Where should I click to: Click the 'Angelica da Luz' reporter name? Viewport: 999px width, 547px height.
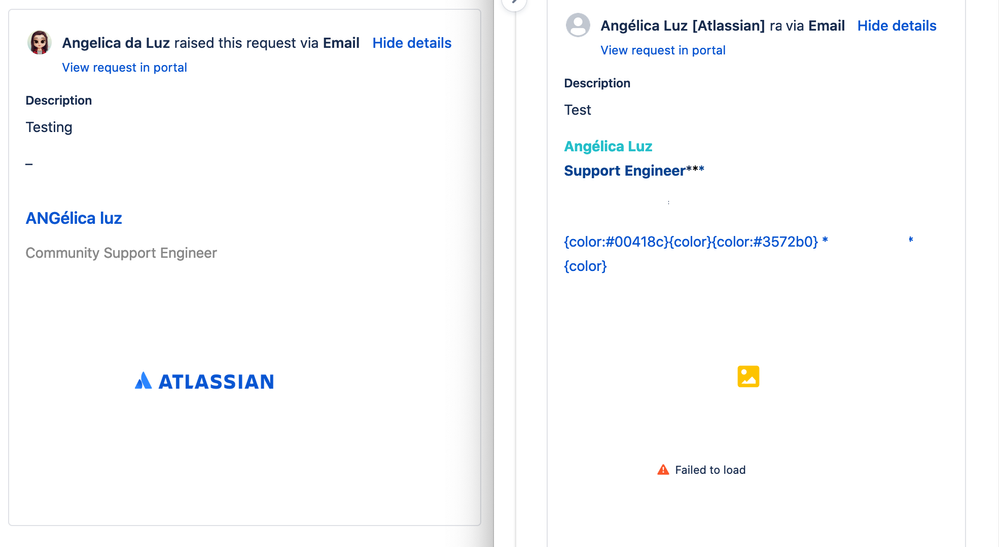pyautogui.click(x=116, y=43)
